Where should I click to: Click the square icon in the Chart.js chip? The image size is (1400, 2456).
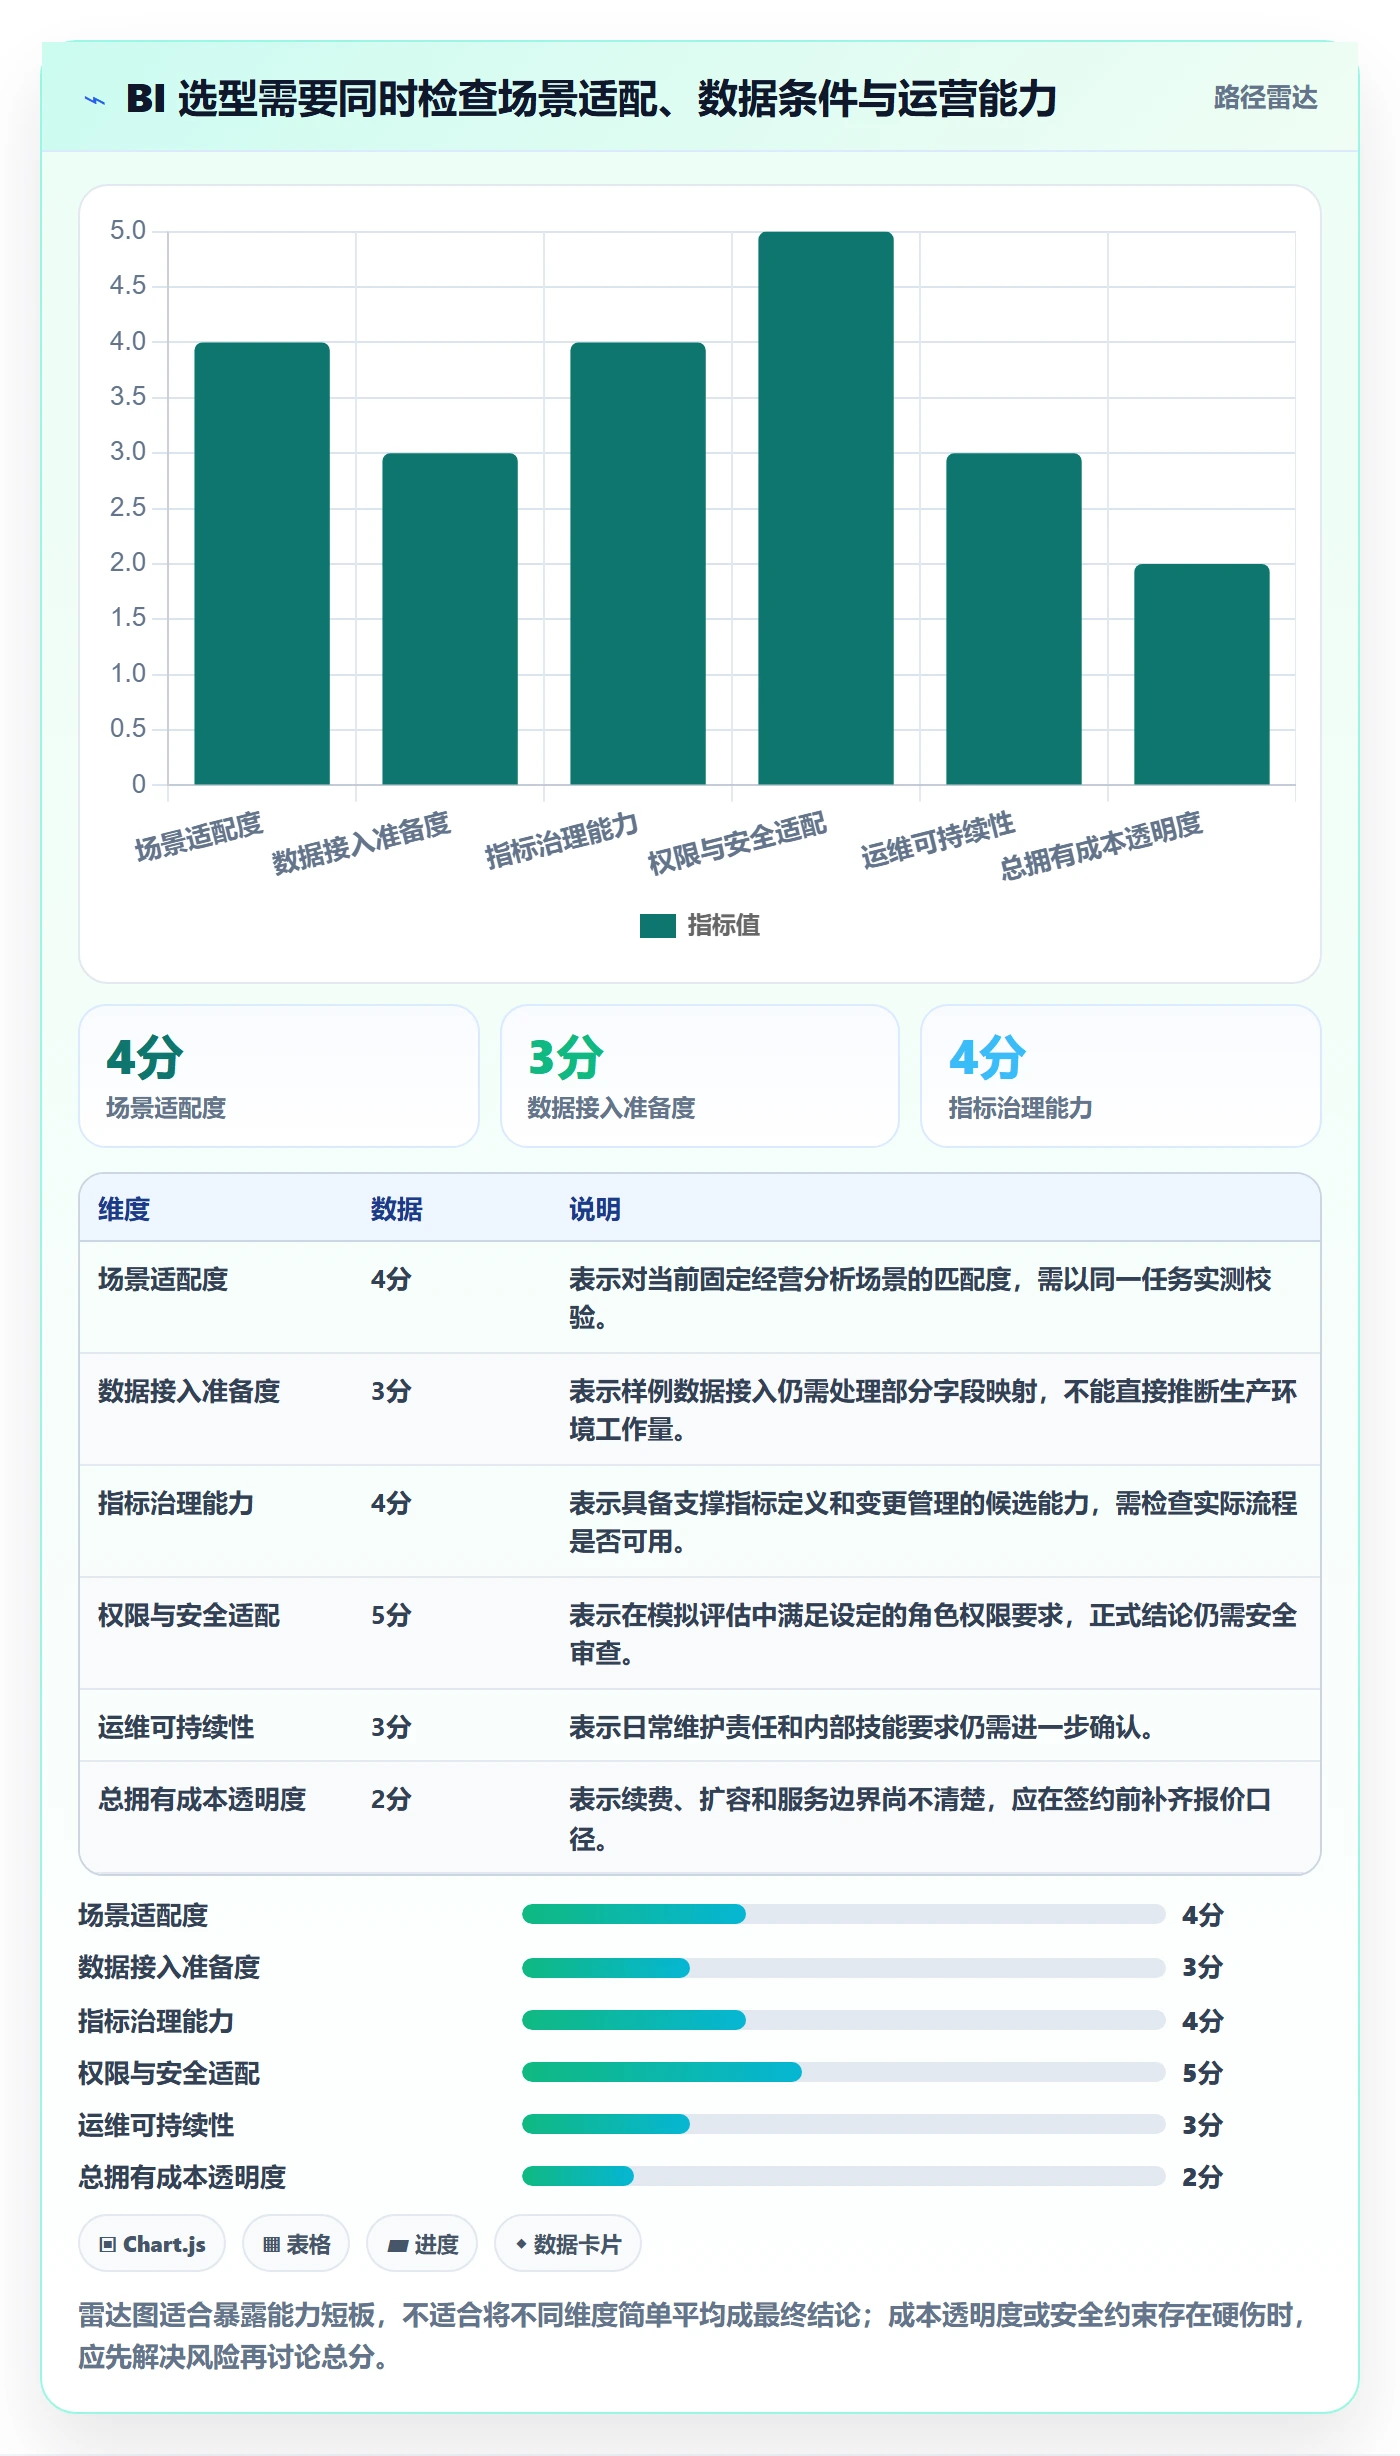point(108,2245)
